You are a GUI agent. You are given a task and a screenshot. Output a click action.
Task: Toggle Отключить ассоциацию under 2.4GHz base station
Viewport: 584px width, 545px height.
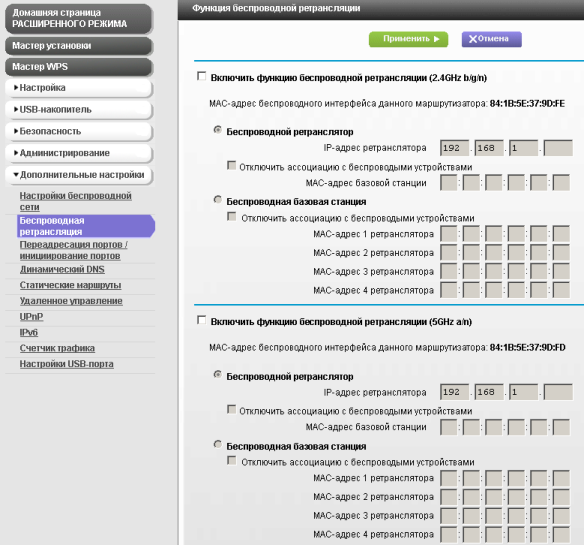click(232, 216)
